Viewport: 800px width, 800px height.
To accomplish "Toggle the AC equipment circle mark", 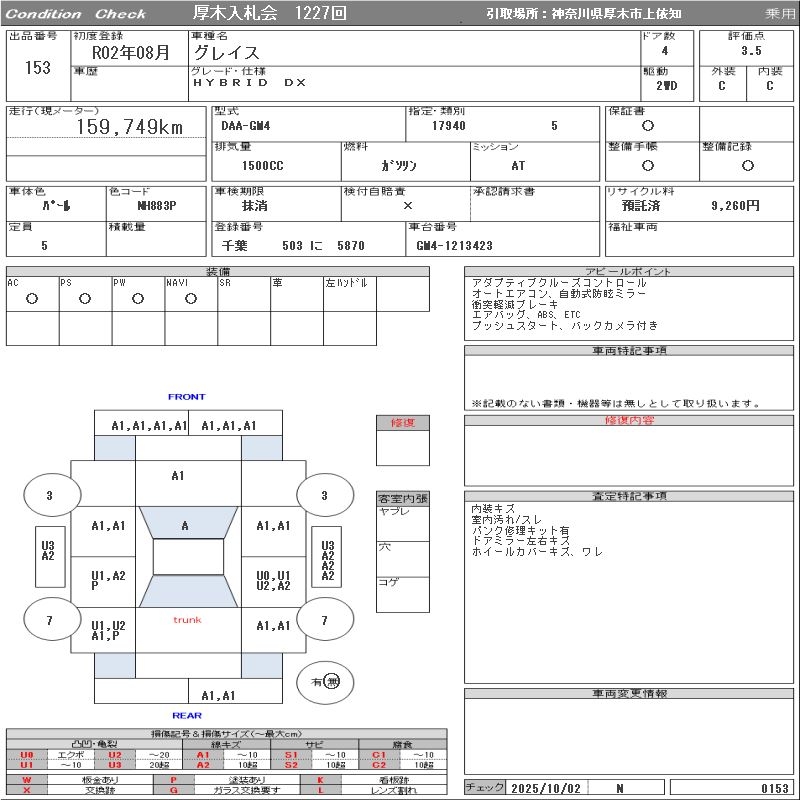I will 32,299.
